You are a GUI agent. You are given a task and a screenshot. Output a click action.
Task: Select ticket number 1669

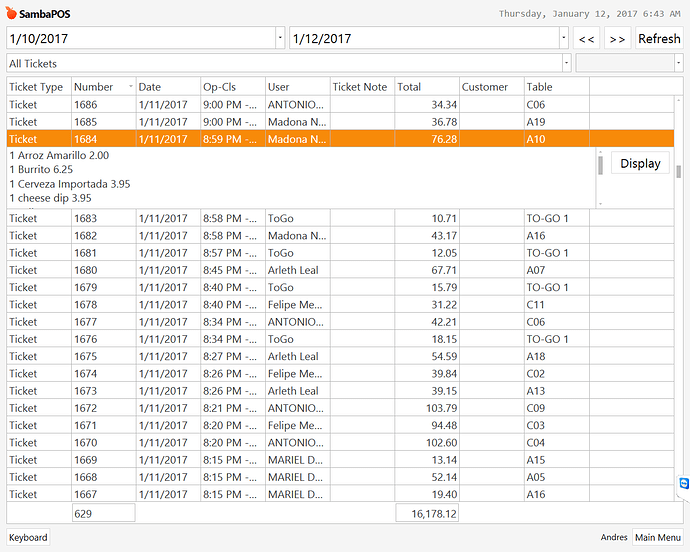pos(85,460)
